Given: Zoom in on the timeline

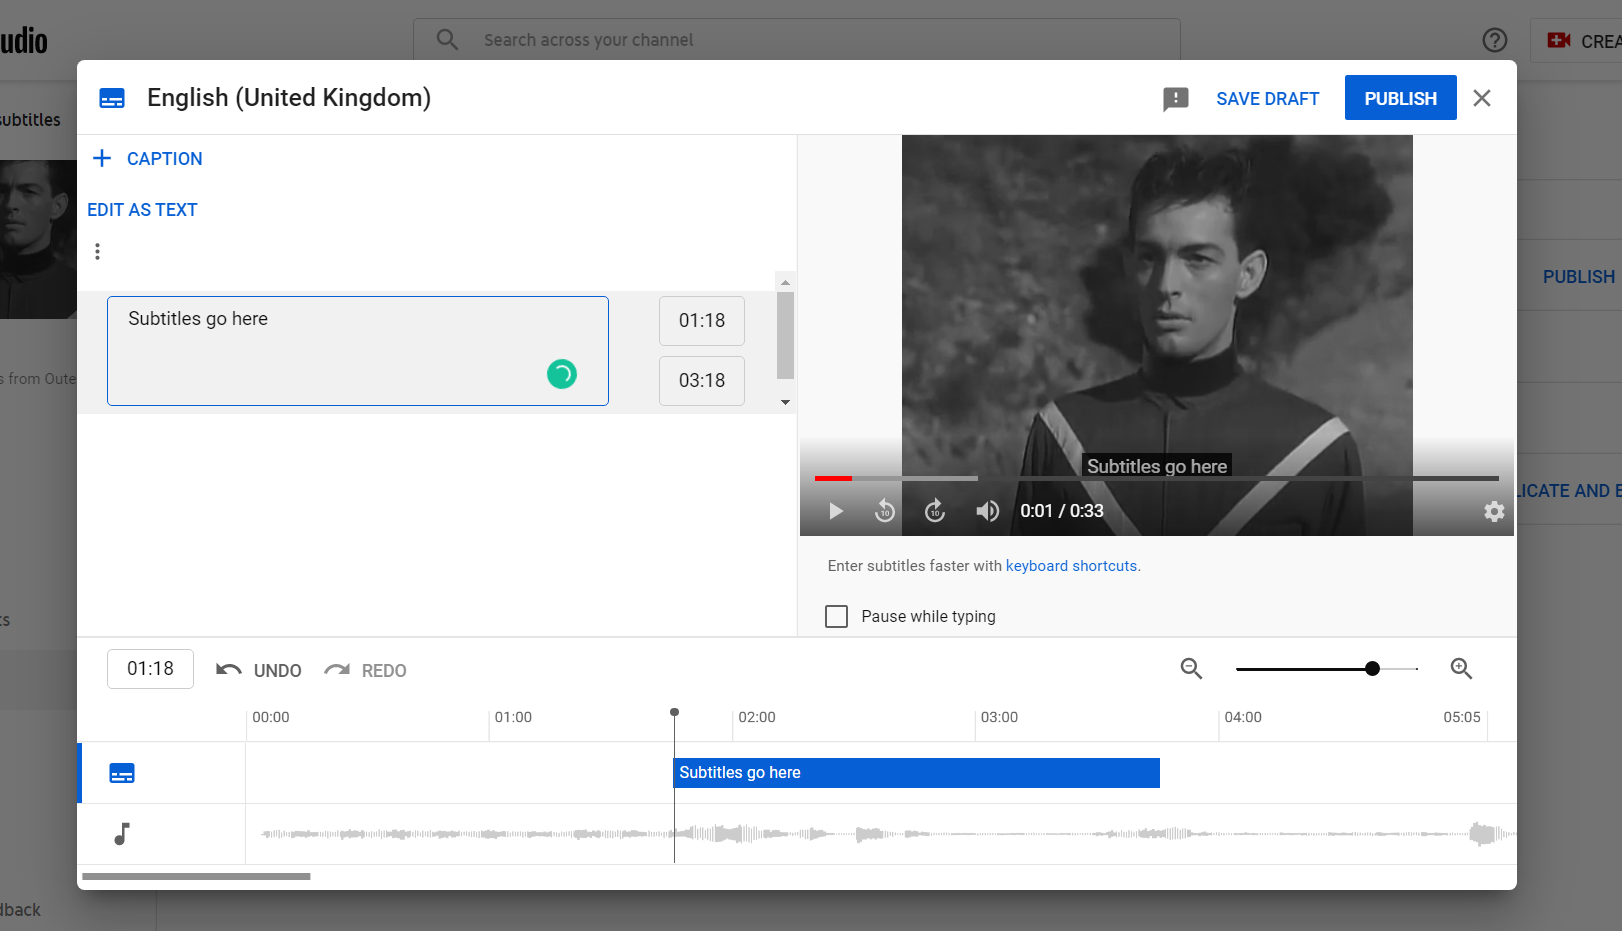Looking at the screenshot, I should (1461, 668).
